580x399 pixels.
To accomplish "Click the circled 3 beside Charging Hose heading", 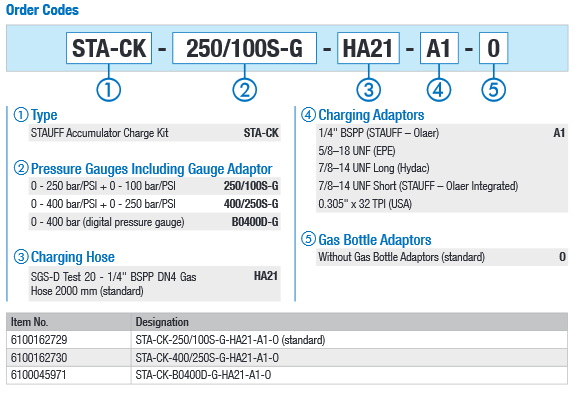I will point(21,257).
